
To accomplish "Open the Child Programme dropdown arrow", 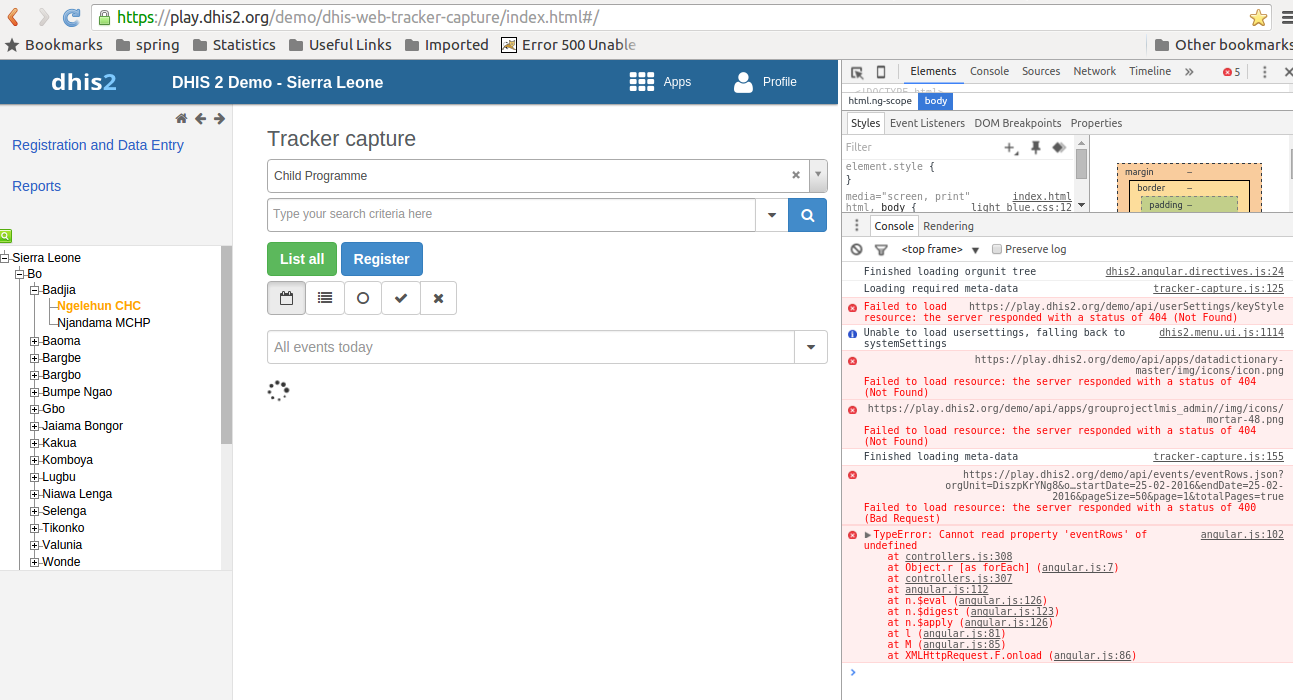I will (x=819, y=175).
